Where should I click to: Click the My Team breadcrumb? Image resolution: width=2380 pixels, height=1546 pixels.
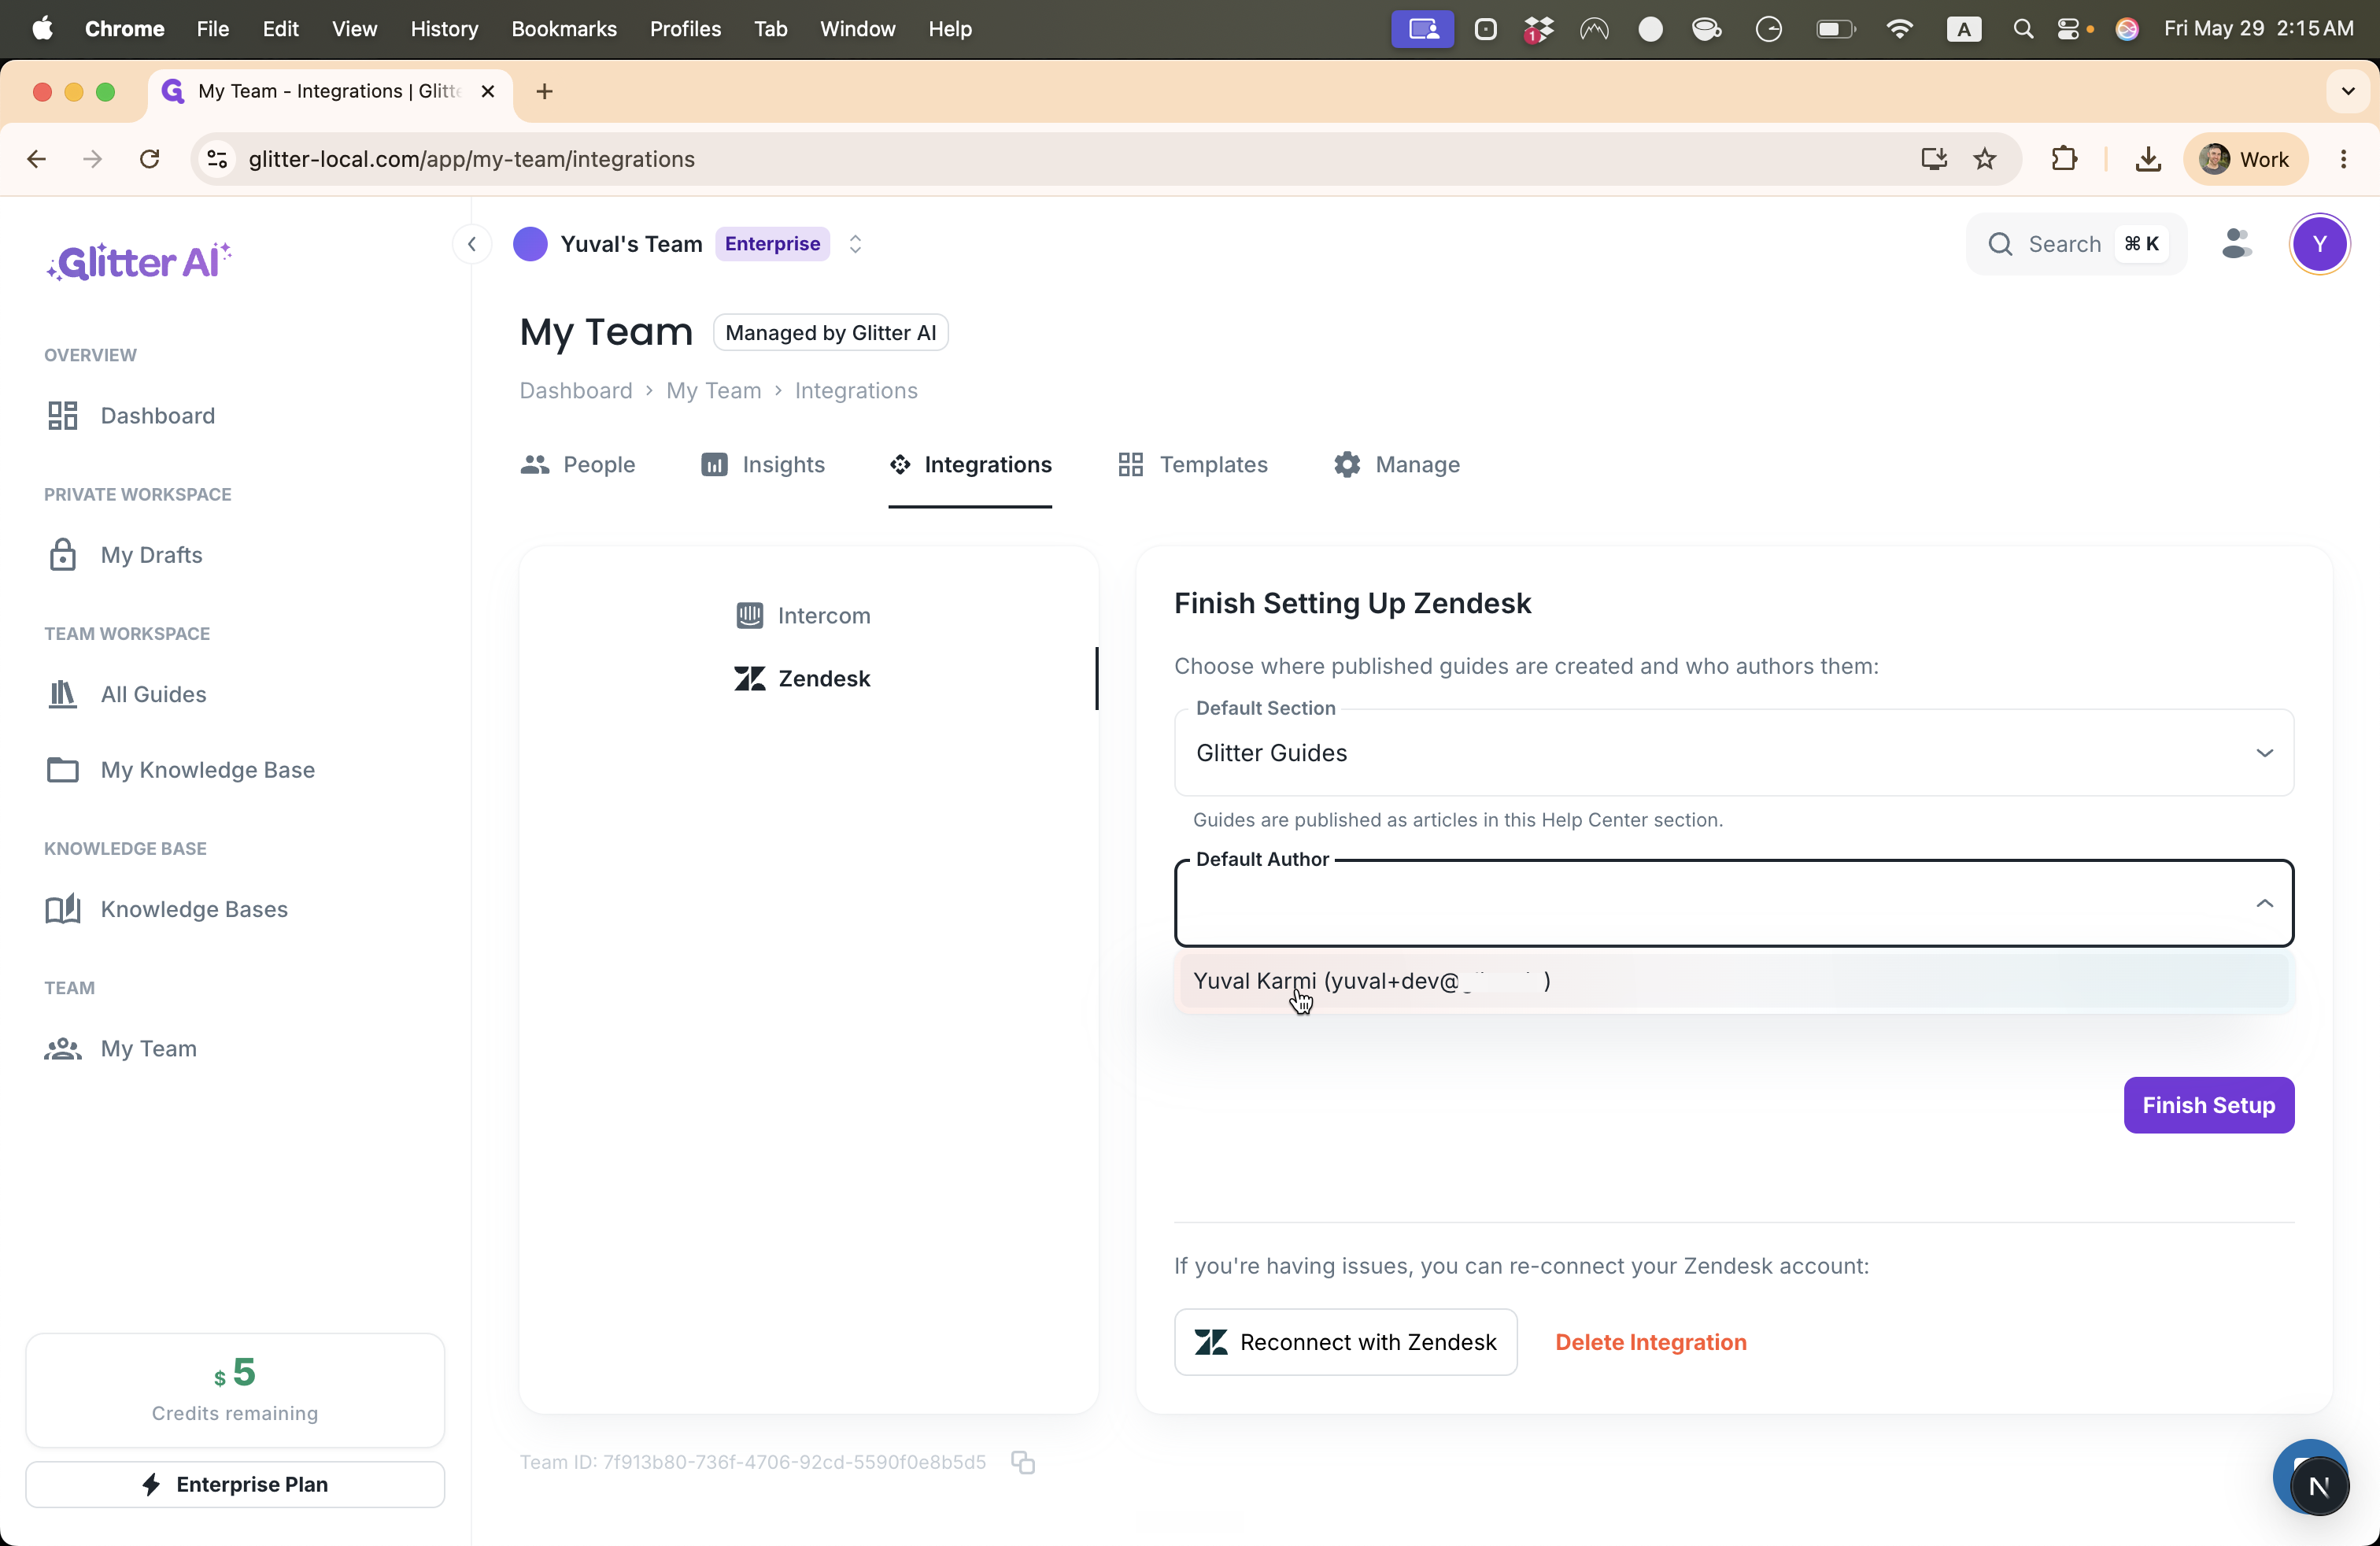(714, 391)
